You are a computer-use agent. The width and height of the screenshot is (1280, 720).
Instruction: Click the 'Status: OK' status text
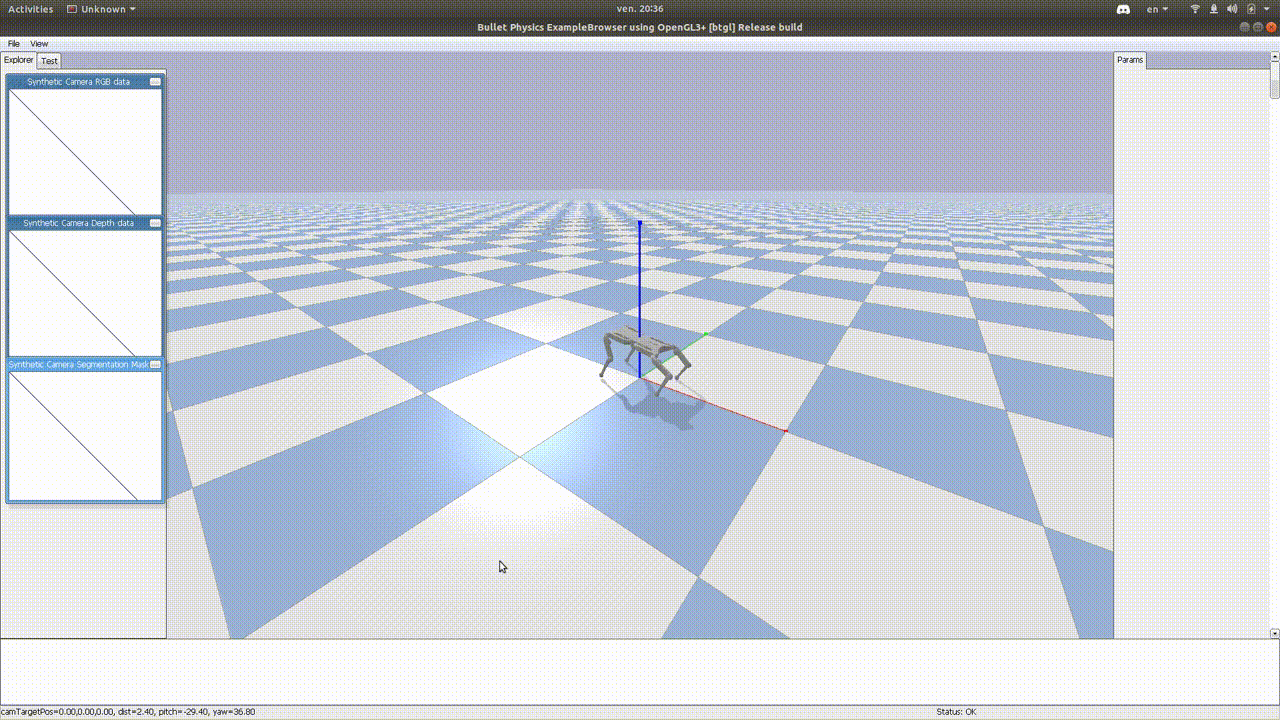click(956, 712)
